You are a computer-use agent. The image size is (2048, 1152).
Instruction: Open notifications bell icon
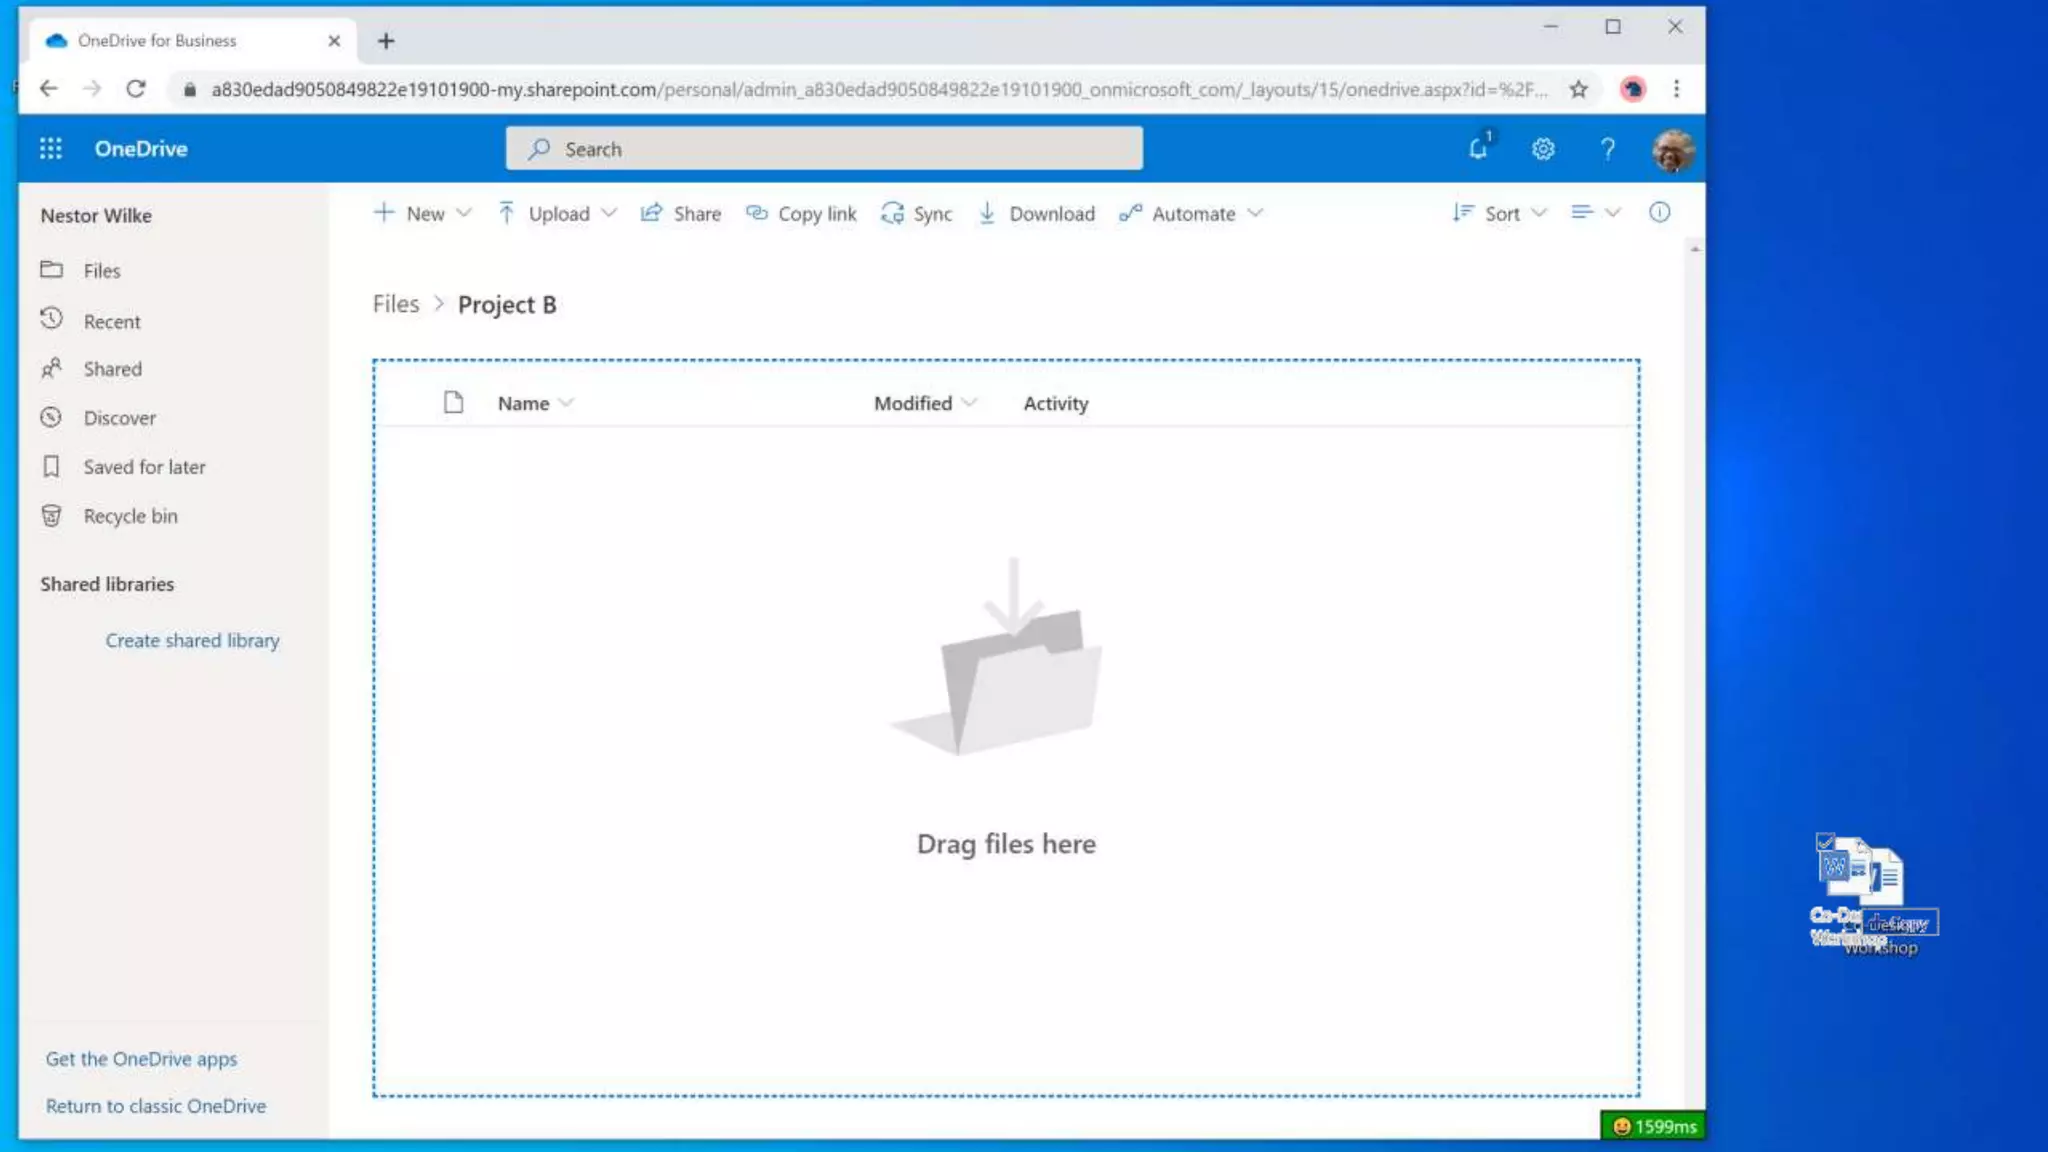1478,149
